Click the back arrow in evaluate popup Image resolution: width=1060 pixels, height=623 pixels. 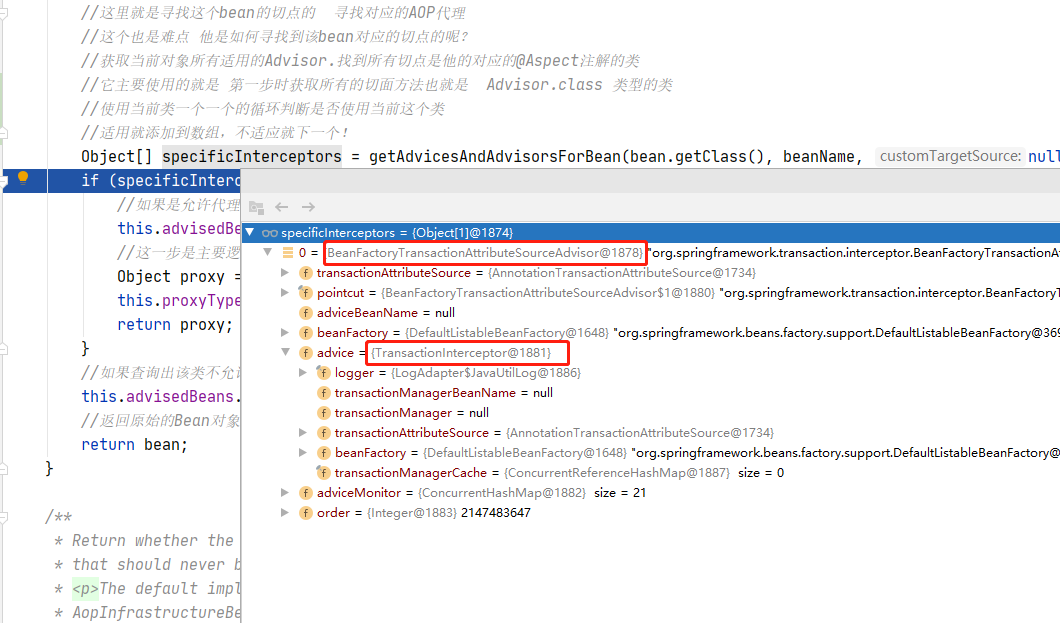(x=282, y=207)
